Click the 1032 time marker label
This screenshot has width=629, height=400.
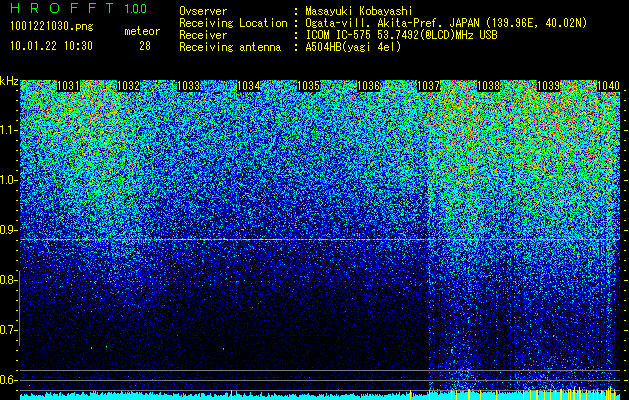(128, 86)
